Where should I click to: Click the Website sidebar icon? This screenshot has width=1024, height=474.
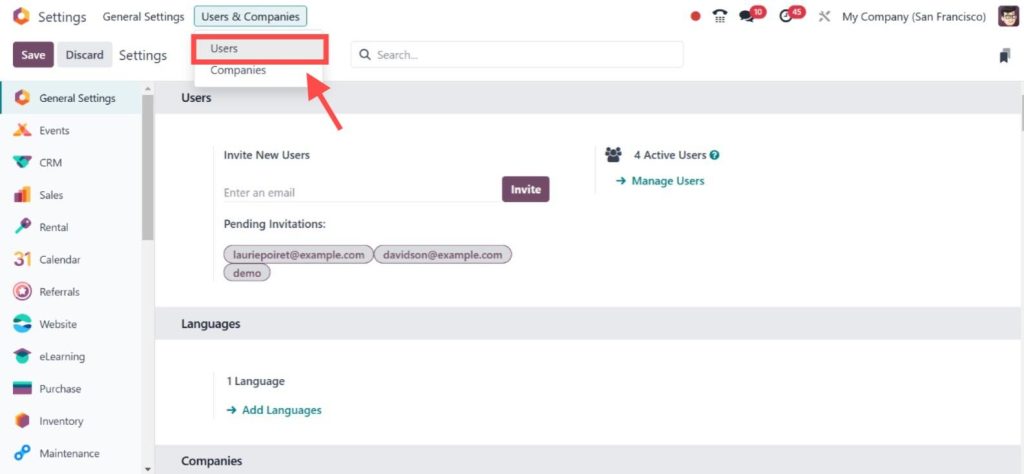pos(22,324)
